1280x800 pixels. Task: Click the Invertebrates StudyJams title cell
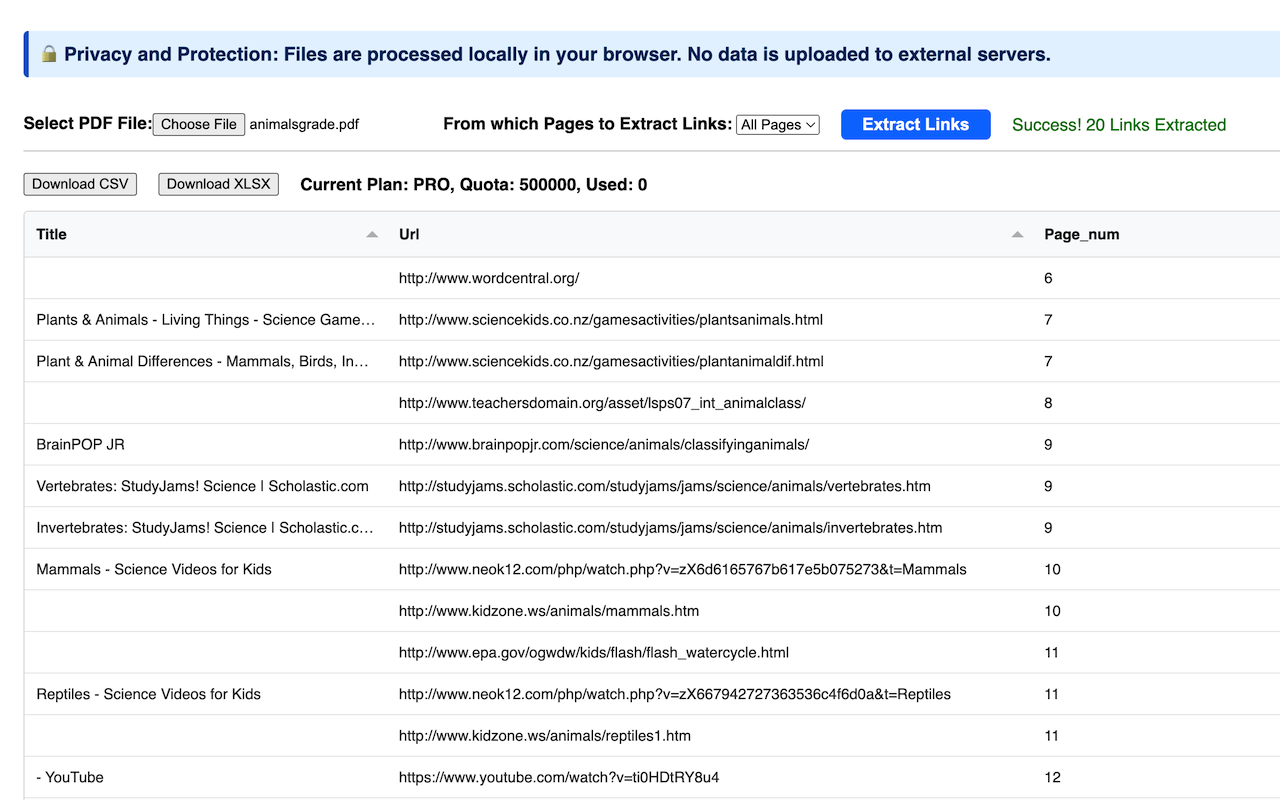pos(205,528)
